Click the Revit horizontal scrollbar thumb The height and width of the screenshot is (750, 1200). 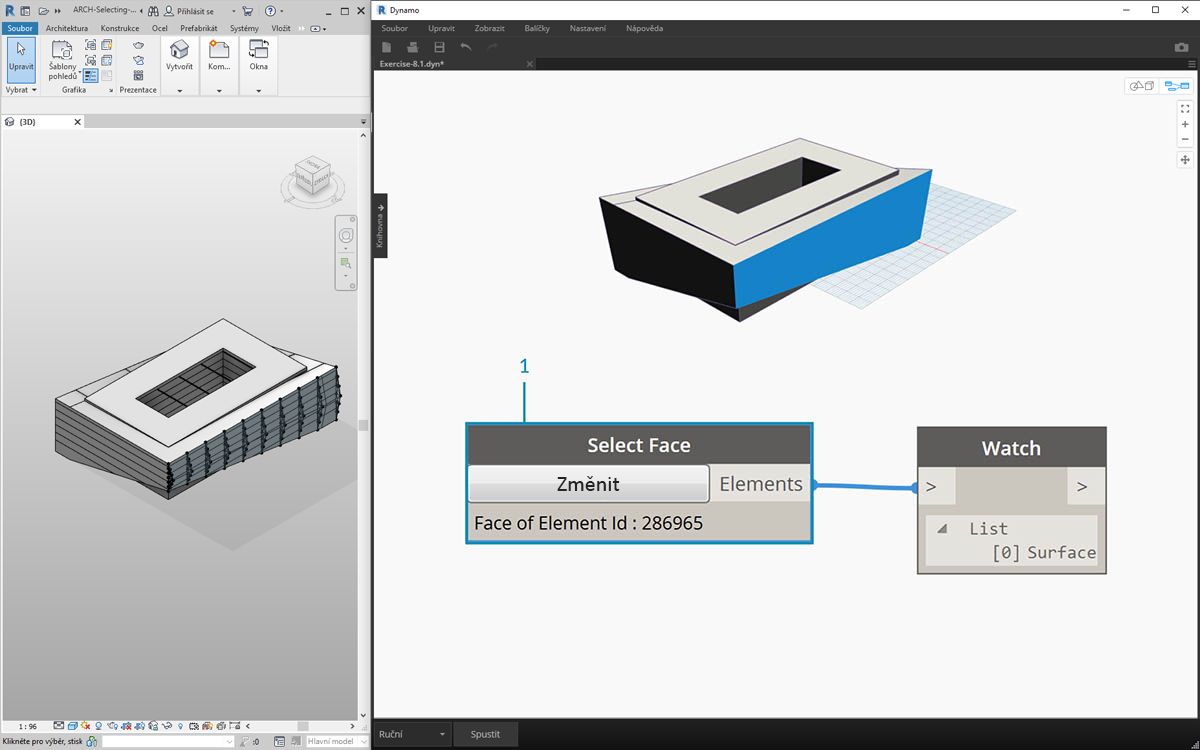pyautogui.click(x=302, y=726)
